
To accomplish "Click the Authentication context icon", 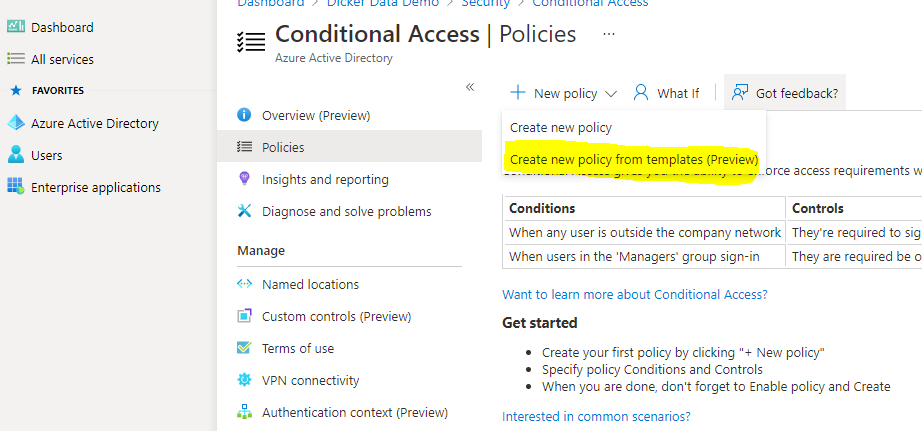I will (x=244, y=412).
